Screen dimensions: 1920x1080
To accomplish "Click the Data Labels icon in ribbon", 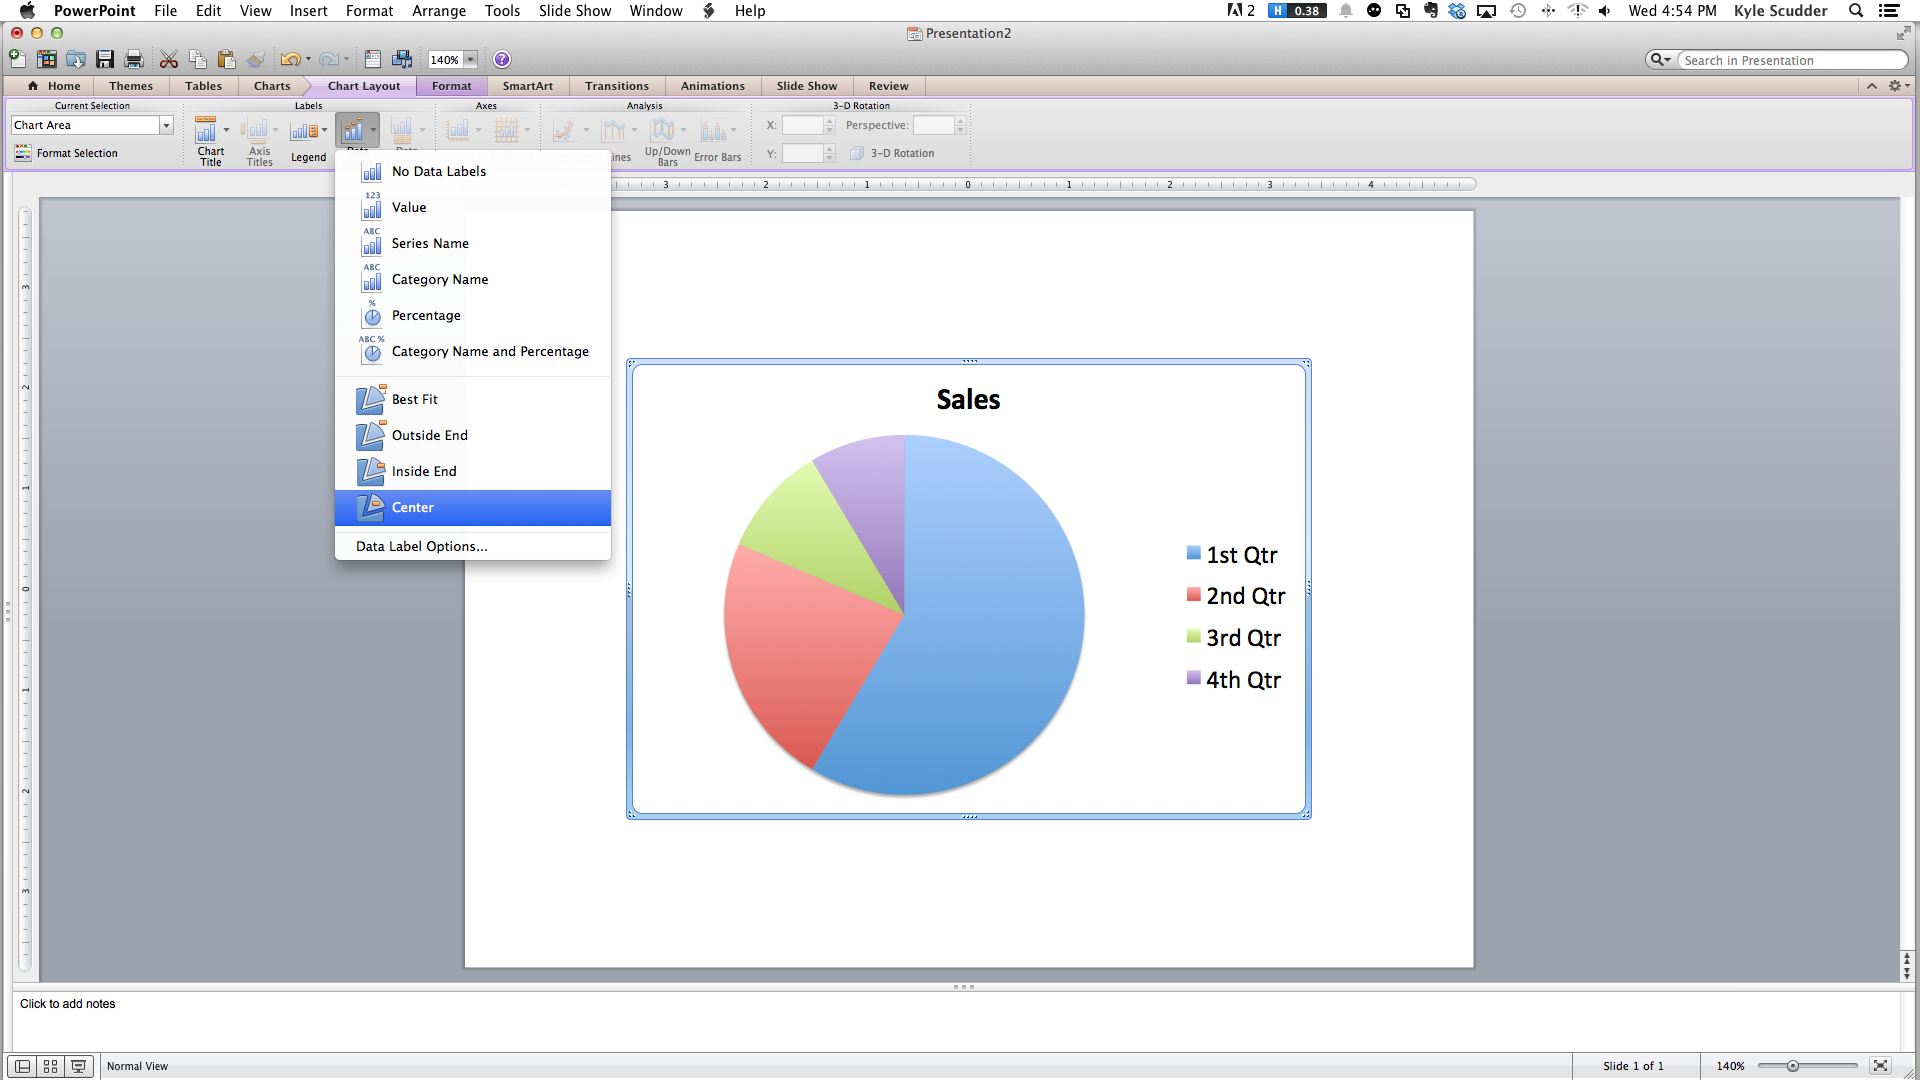I will (x=355, y=132).
